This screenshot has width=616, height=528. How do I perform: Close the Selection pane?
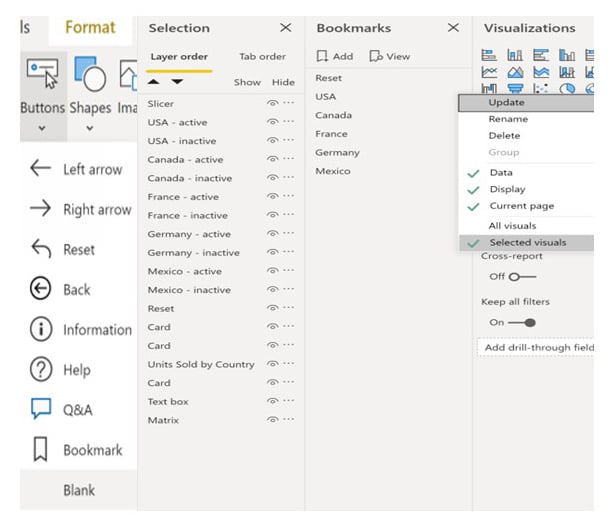pyautogui.click(x=285, y=28)
